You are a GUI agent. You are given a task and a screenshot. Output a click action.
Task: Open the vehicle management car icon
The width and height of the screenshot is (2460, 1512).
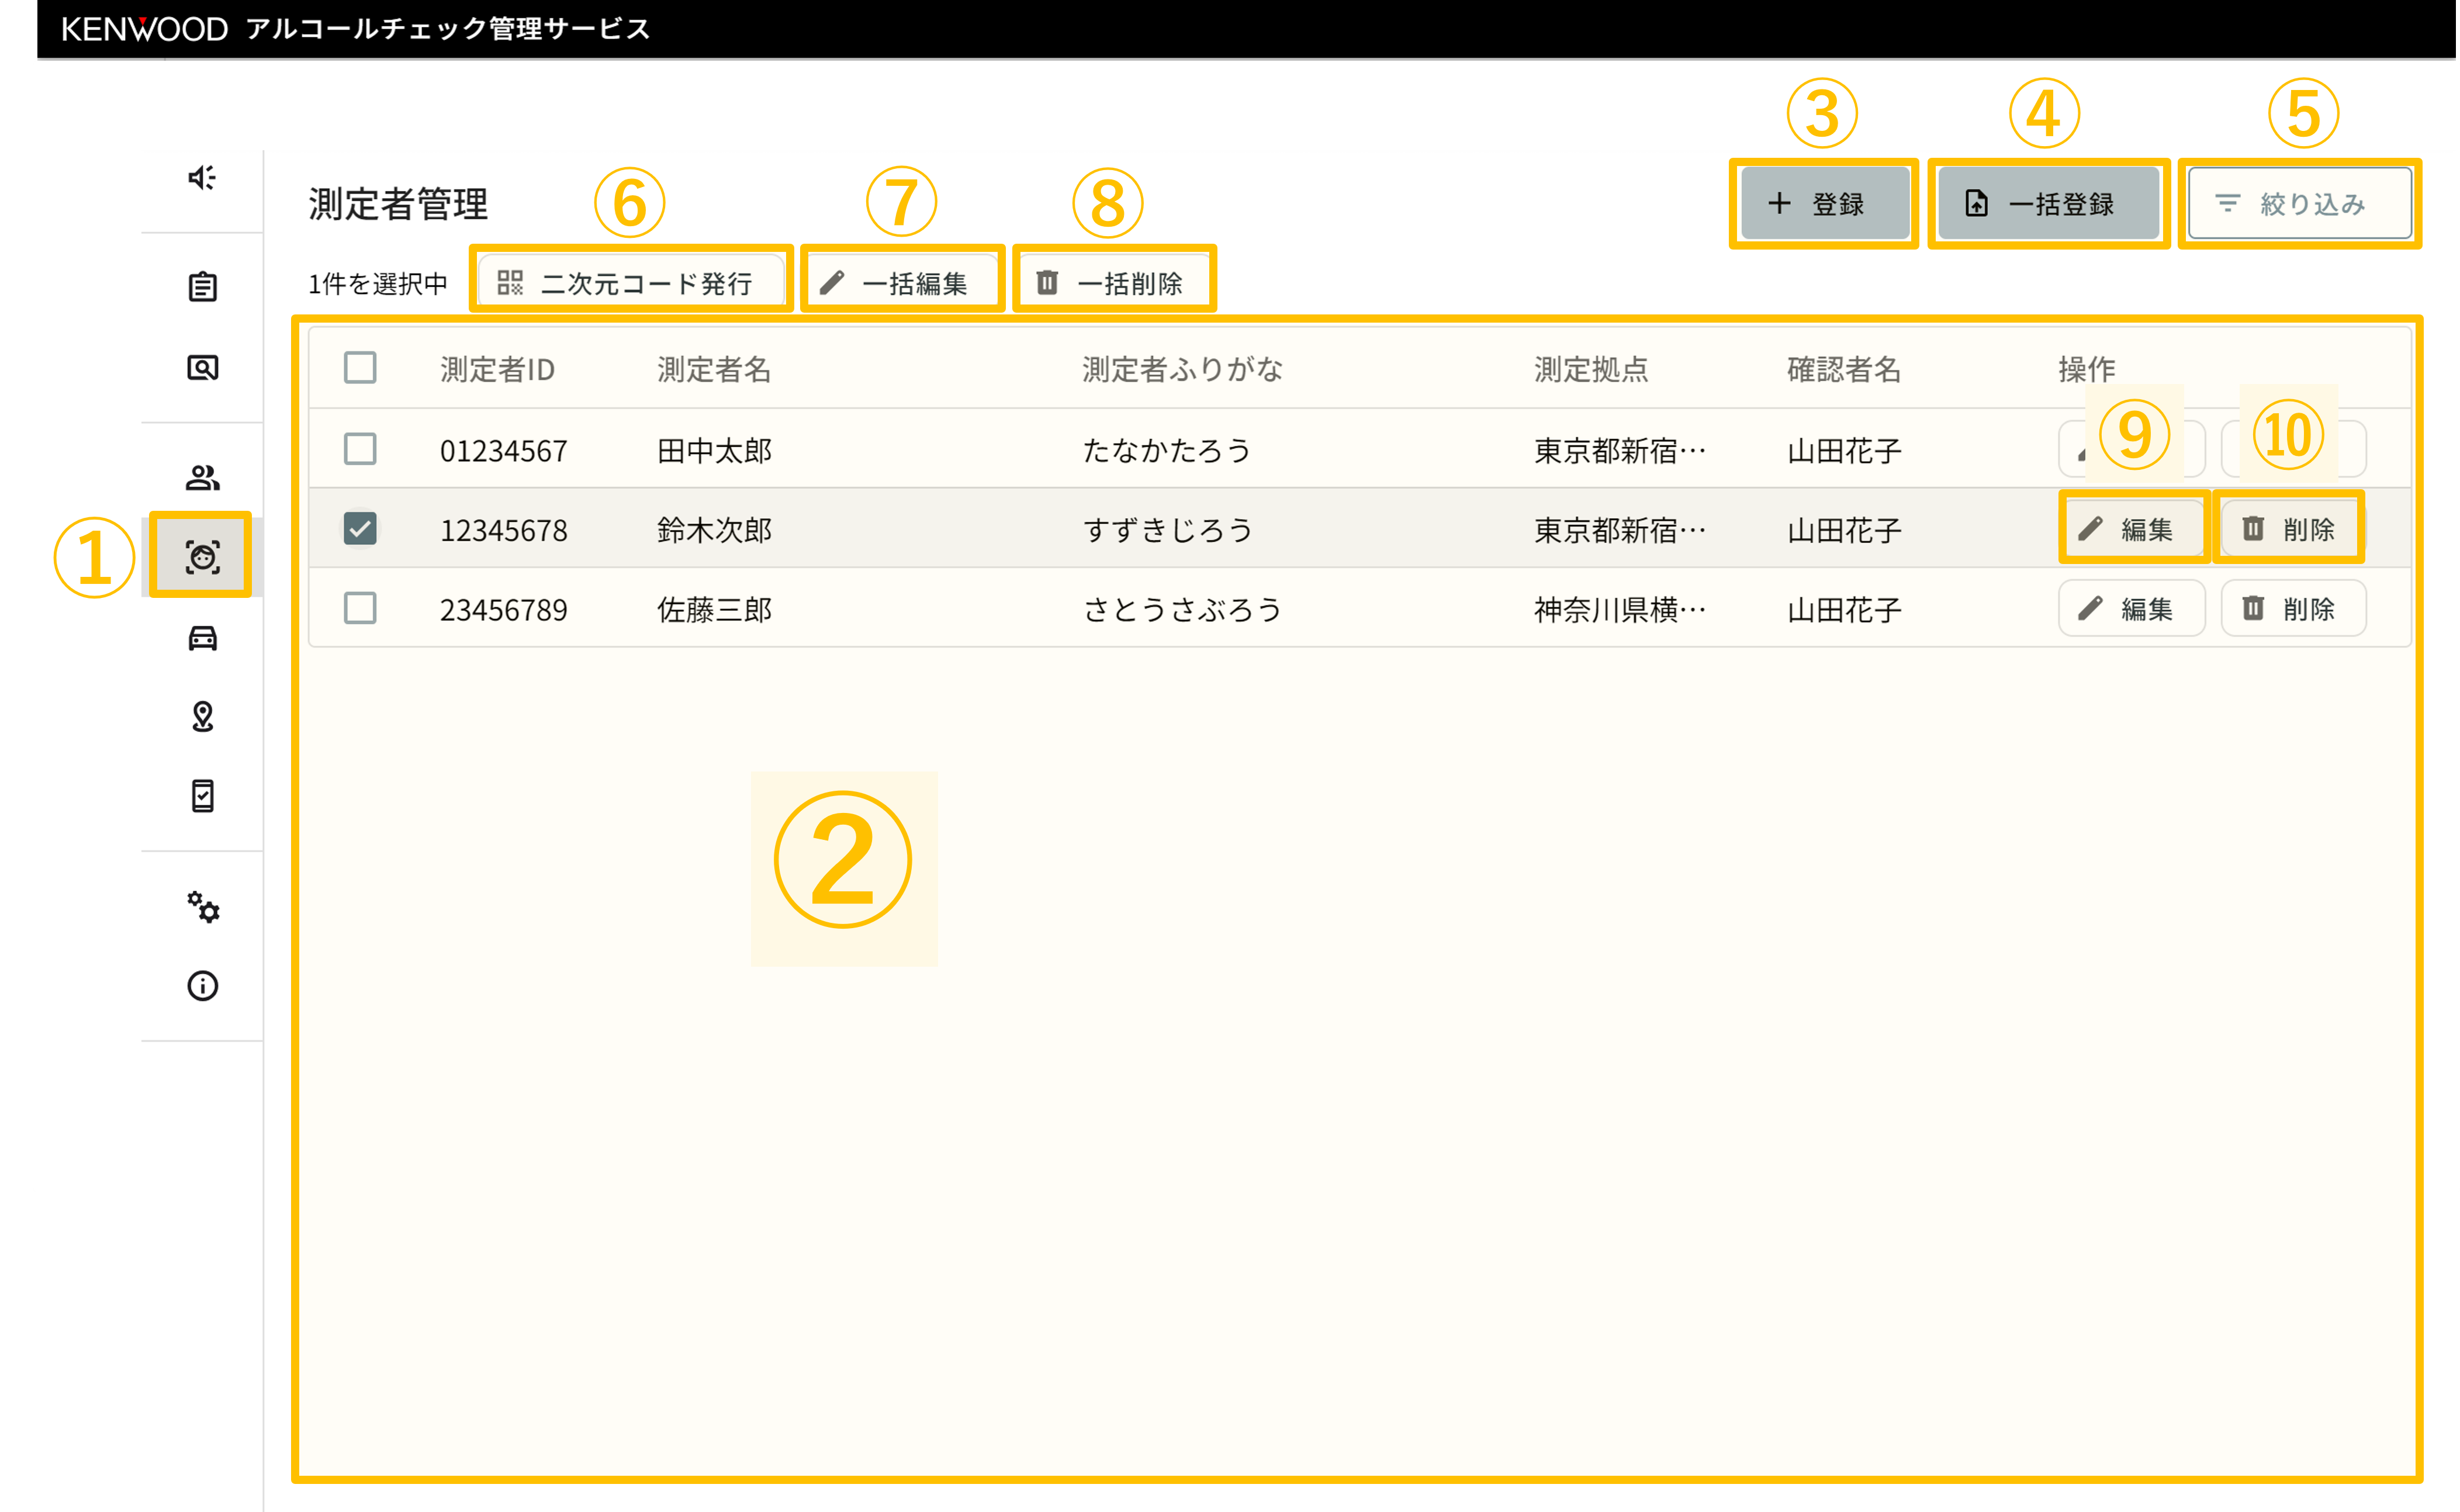[202, 637]
